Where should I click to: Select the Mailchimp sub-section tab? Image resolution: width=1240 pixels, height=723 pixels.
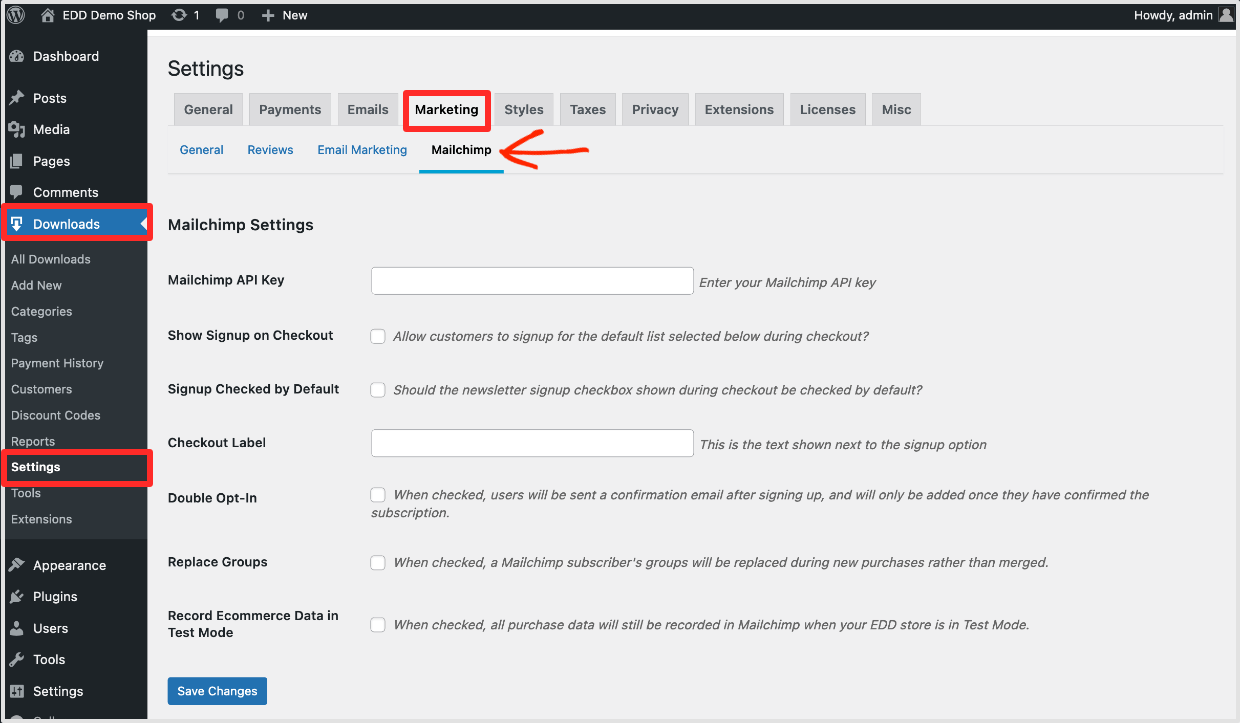point(461,150)
